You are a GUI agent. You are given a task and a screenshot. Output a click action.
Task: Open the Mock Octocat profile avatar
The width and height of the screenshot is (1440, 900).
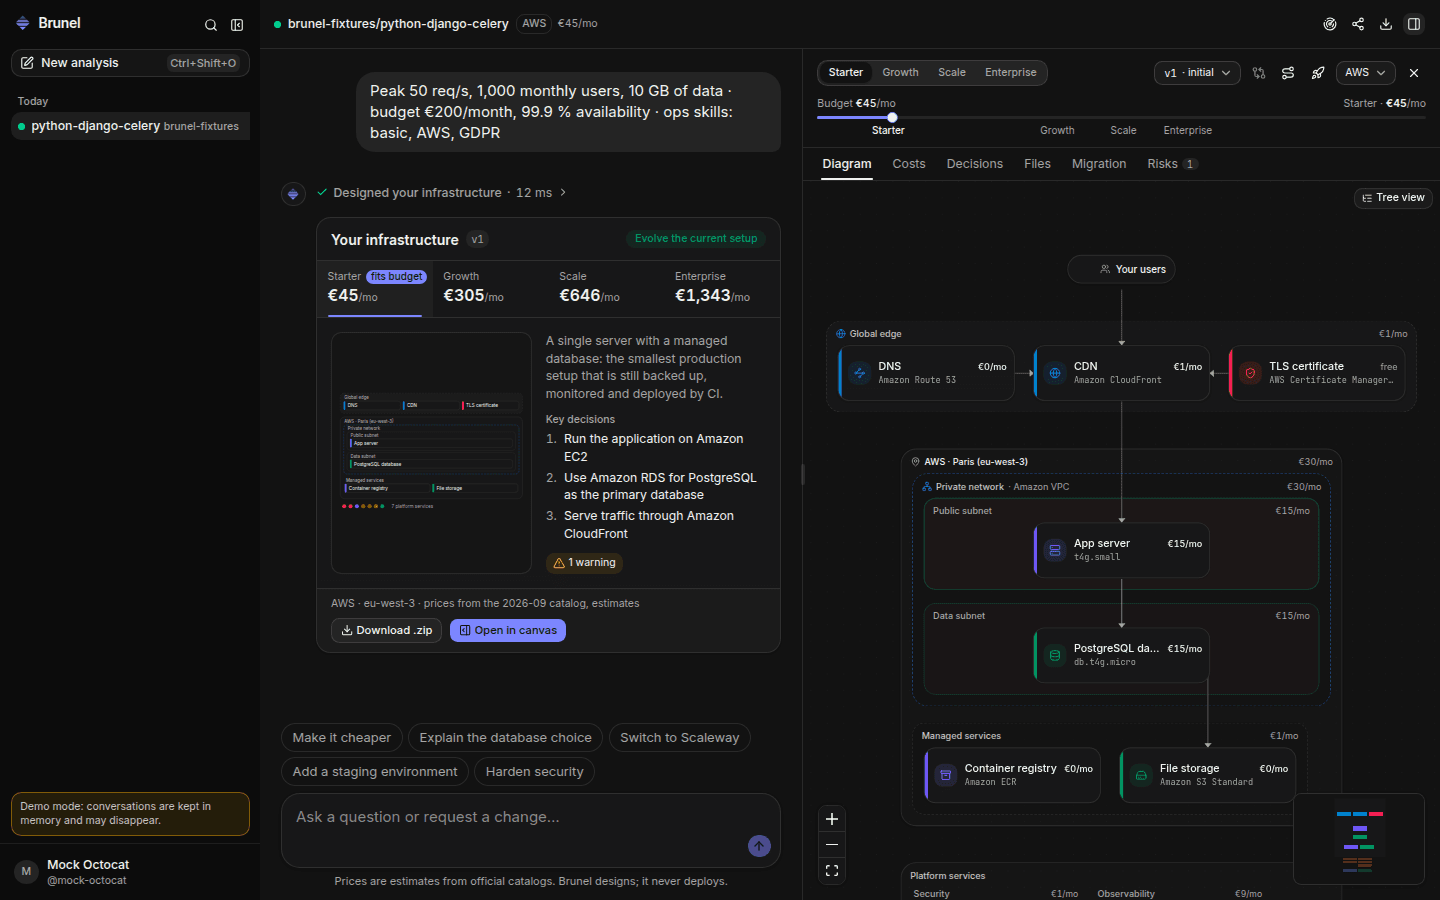26,871
